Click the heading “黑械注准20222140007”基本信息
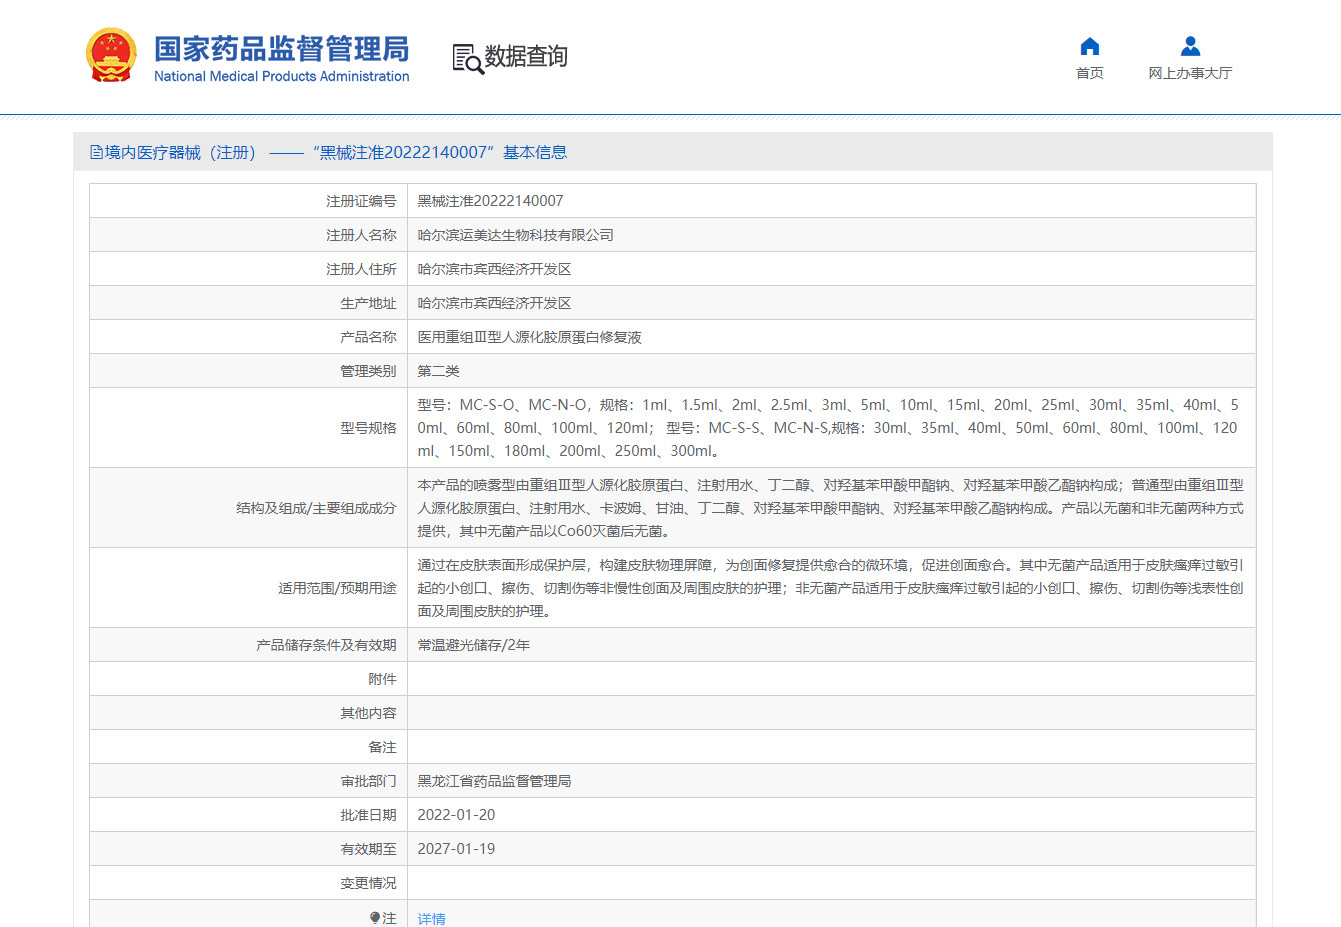1341x927 pixels. tap(440, 152)
